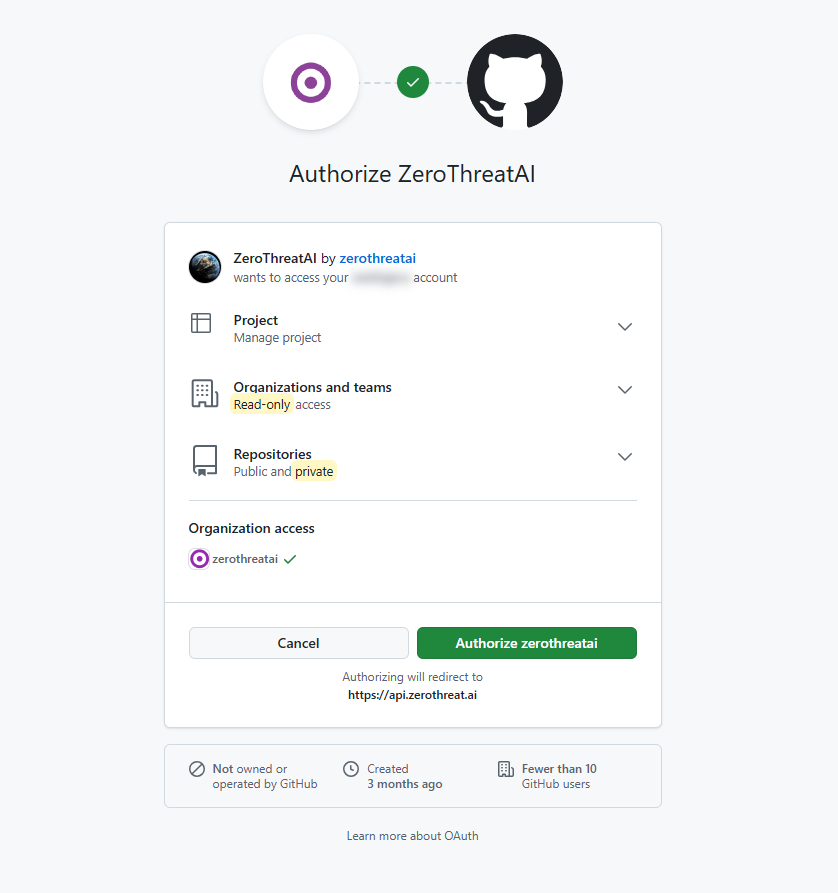This screenshot has width=838, height=893.
Task: Click the zerothreatai organization avatar icon
Action: click(x=199, y=559)
